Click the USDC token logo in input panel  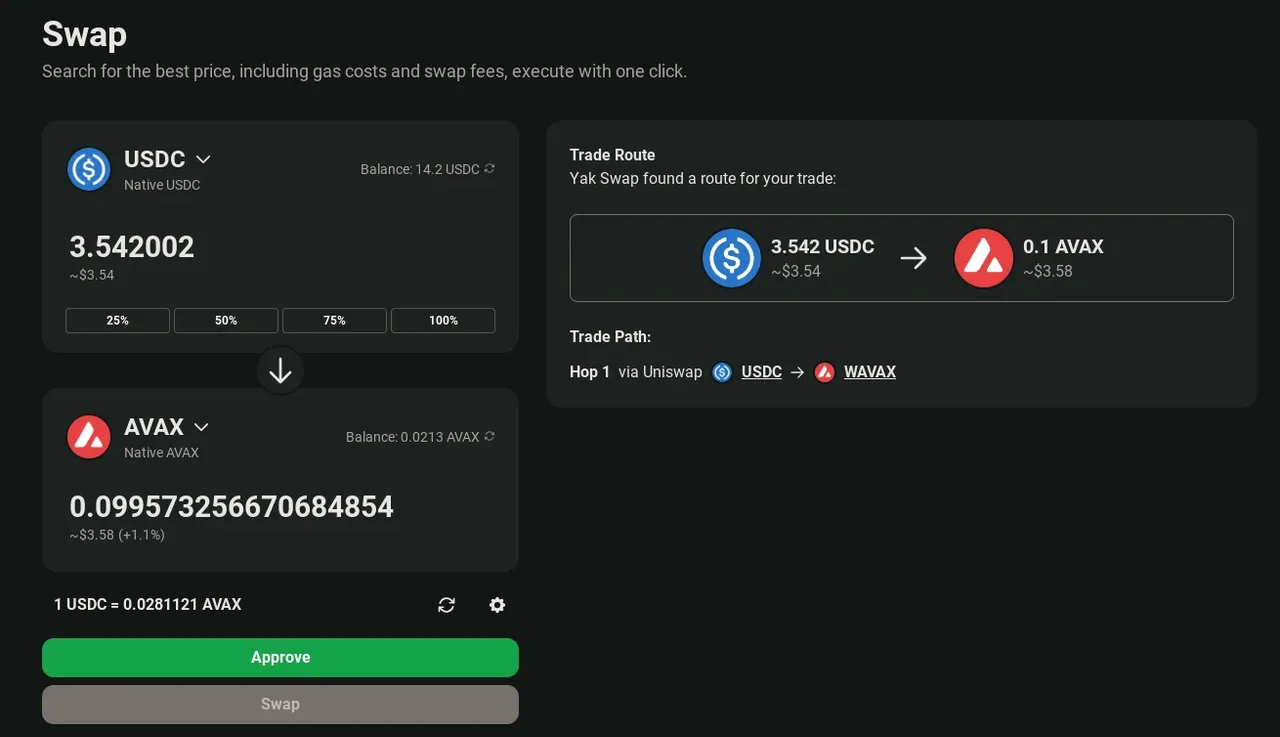[x=89, y=169]
